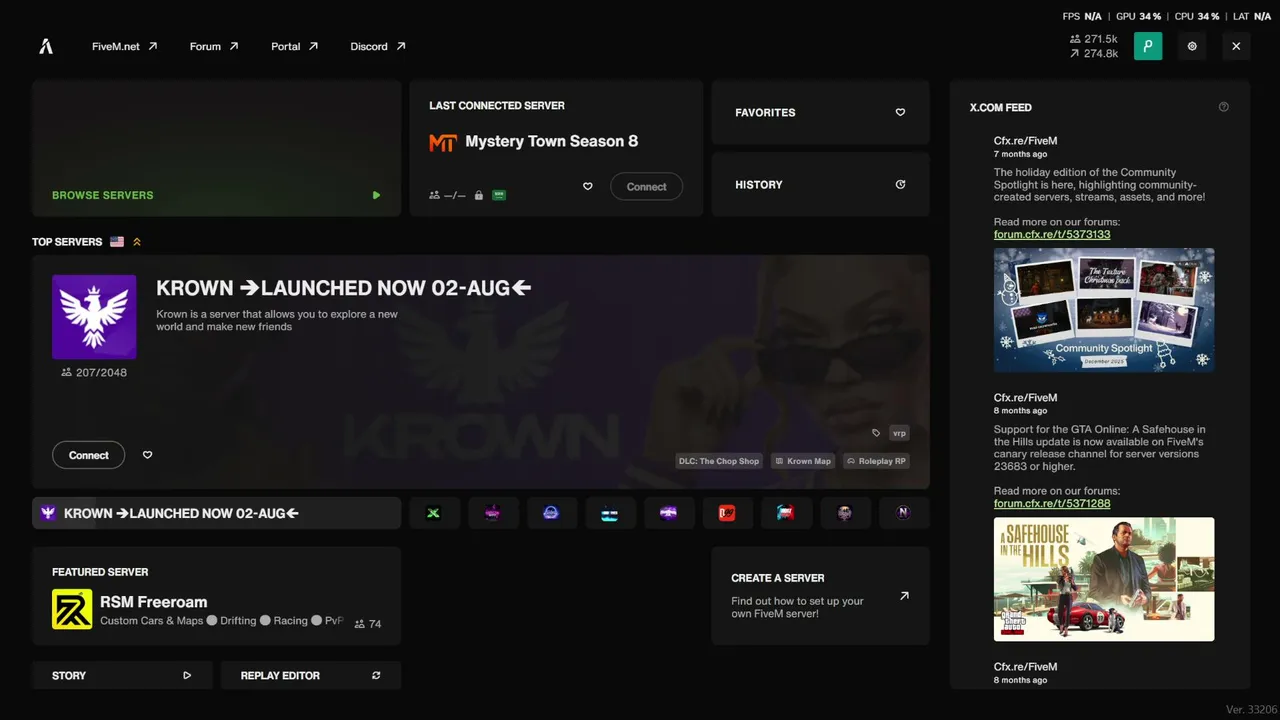Select the KROWN tab in the top servers strip
The width and height of the screenshot is (1280, 720).
(x=216, y=513)
